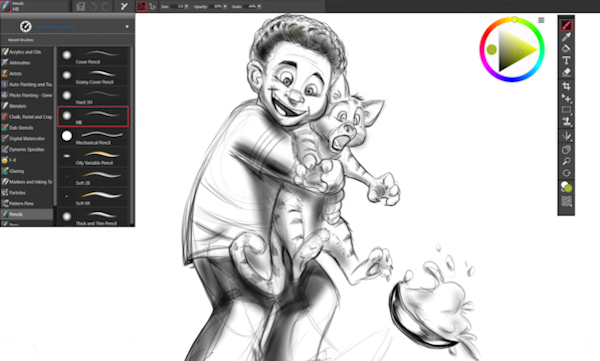Click the brush category list scrollbar

point(55,126)
